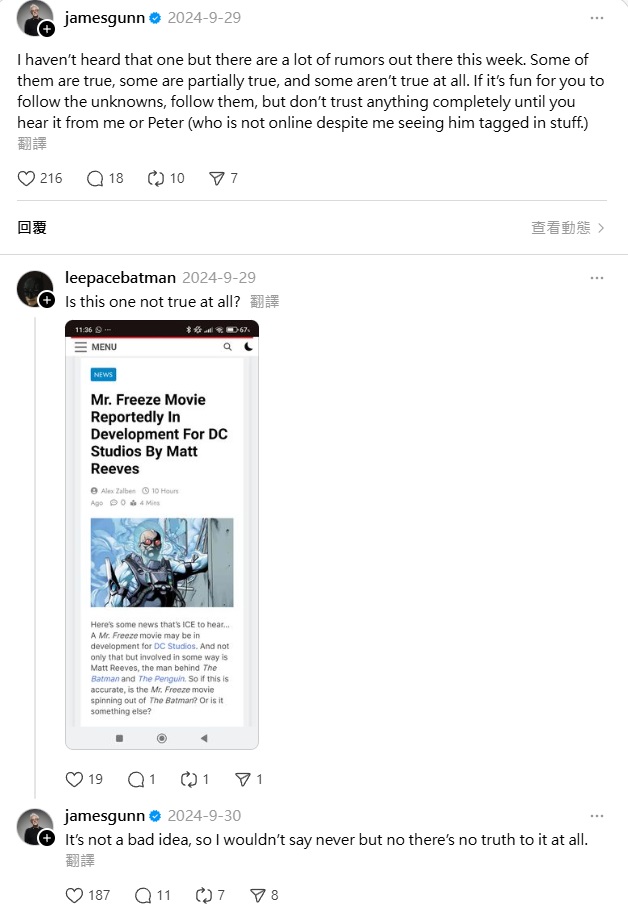Follow jamesgunn via plus badge on top avatar
Viewport: 628px width, 913px height.
pyautogui.click(x=47, y=29)
